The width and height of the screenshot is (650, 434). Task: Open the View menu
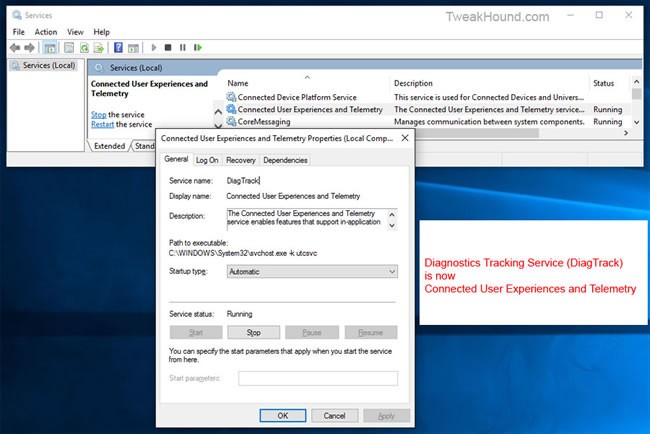[74, 32]
